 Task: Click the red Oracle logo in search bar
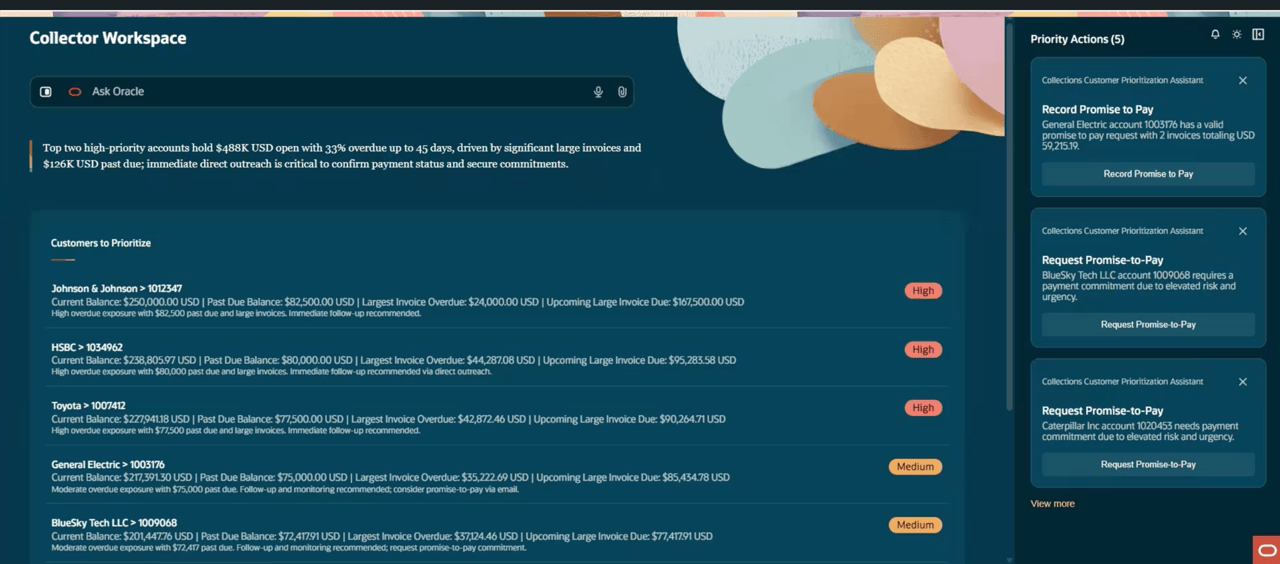tap(74, 92)
